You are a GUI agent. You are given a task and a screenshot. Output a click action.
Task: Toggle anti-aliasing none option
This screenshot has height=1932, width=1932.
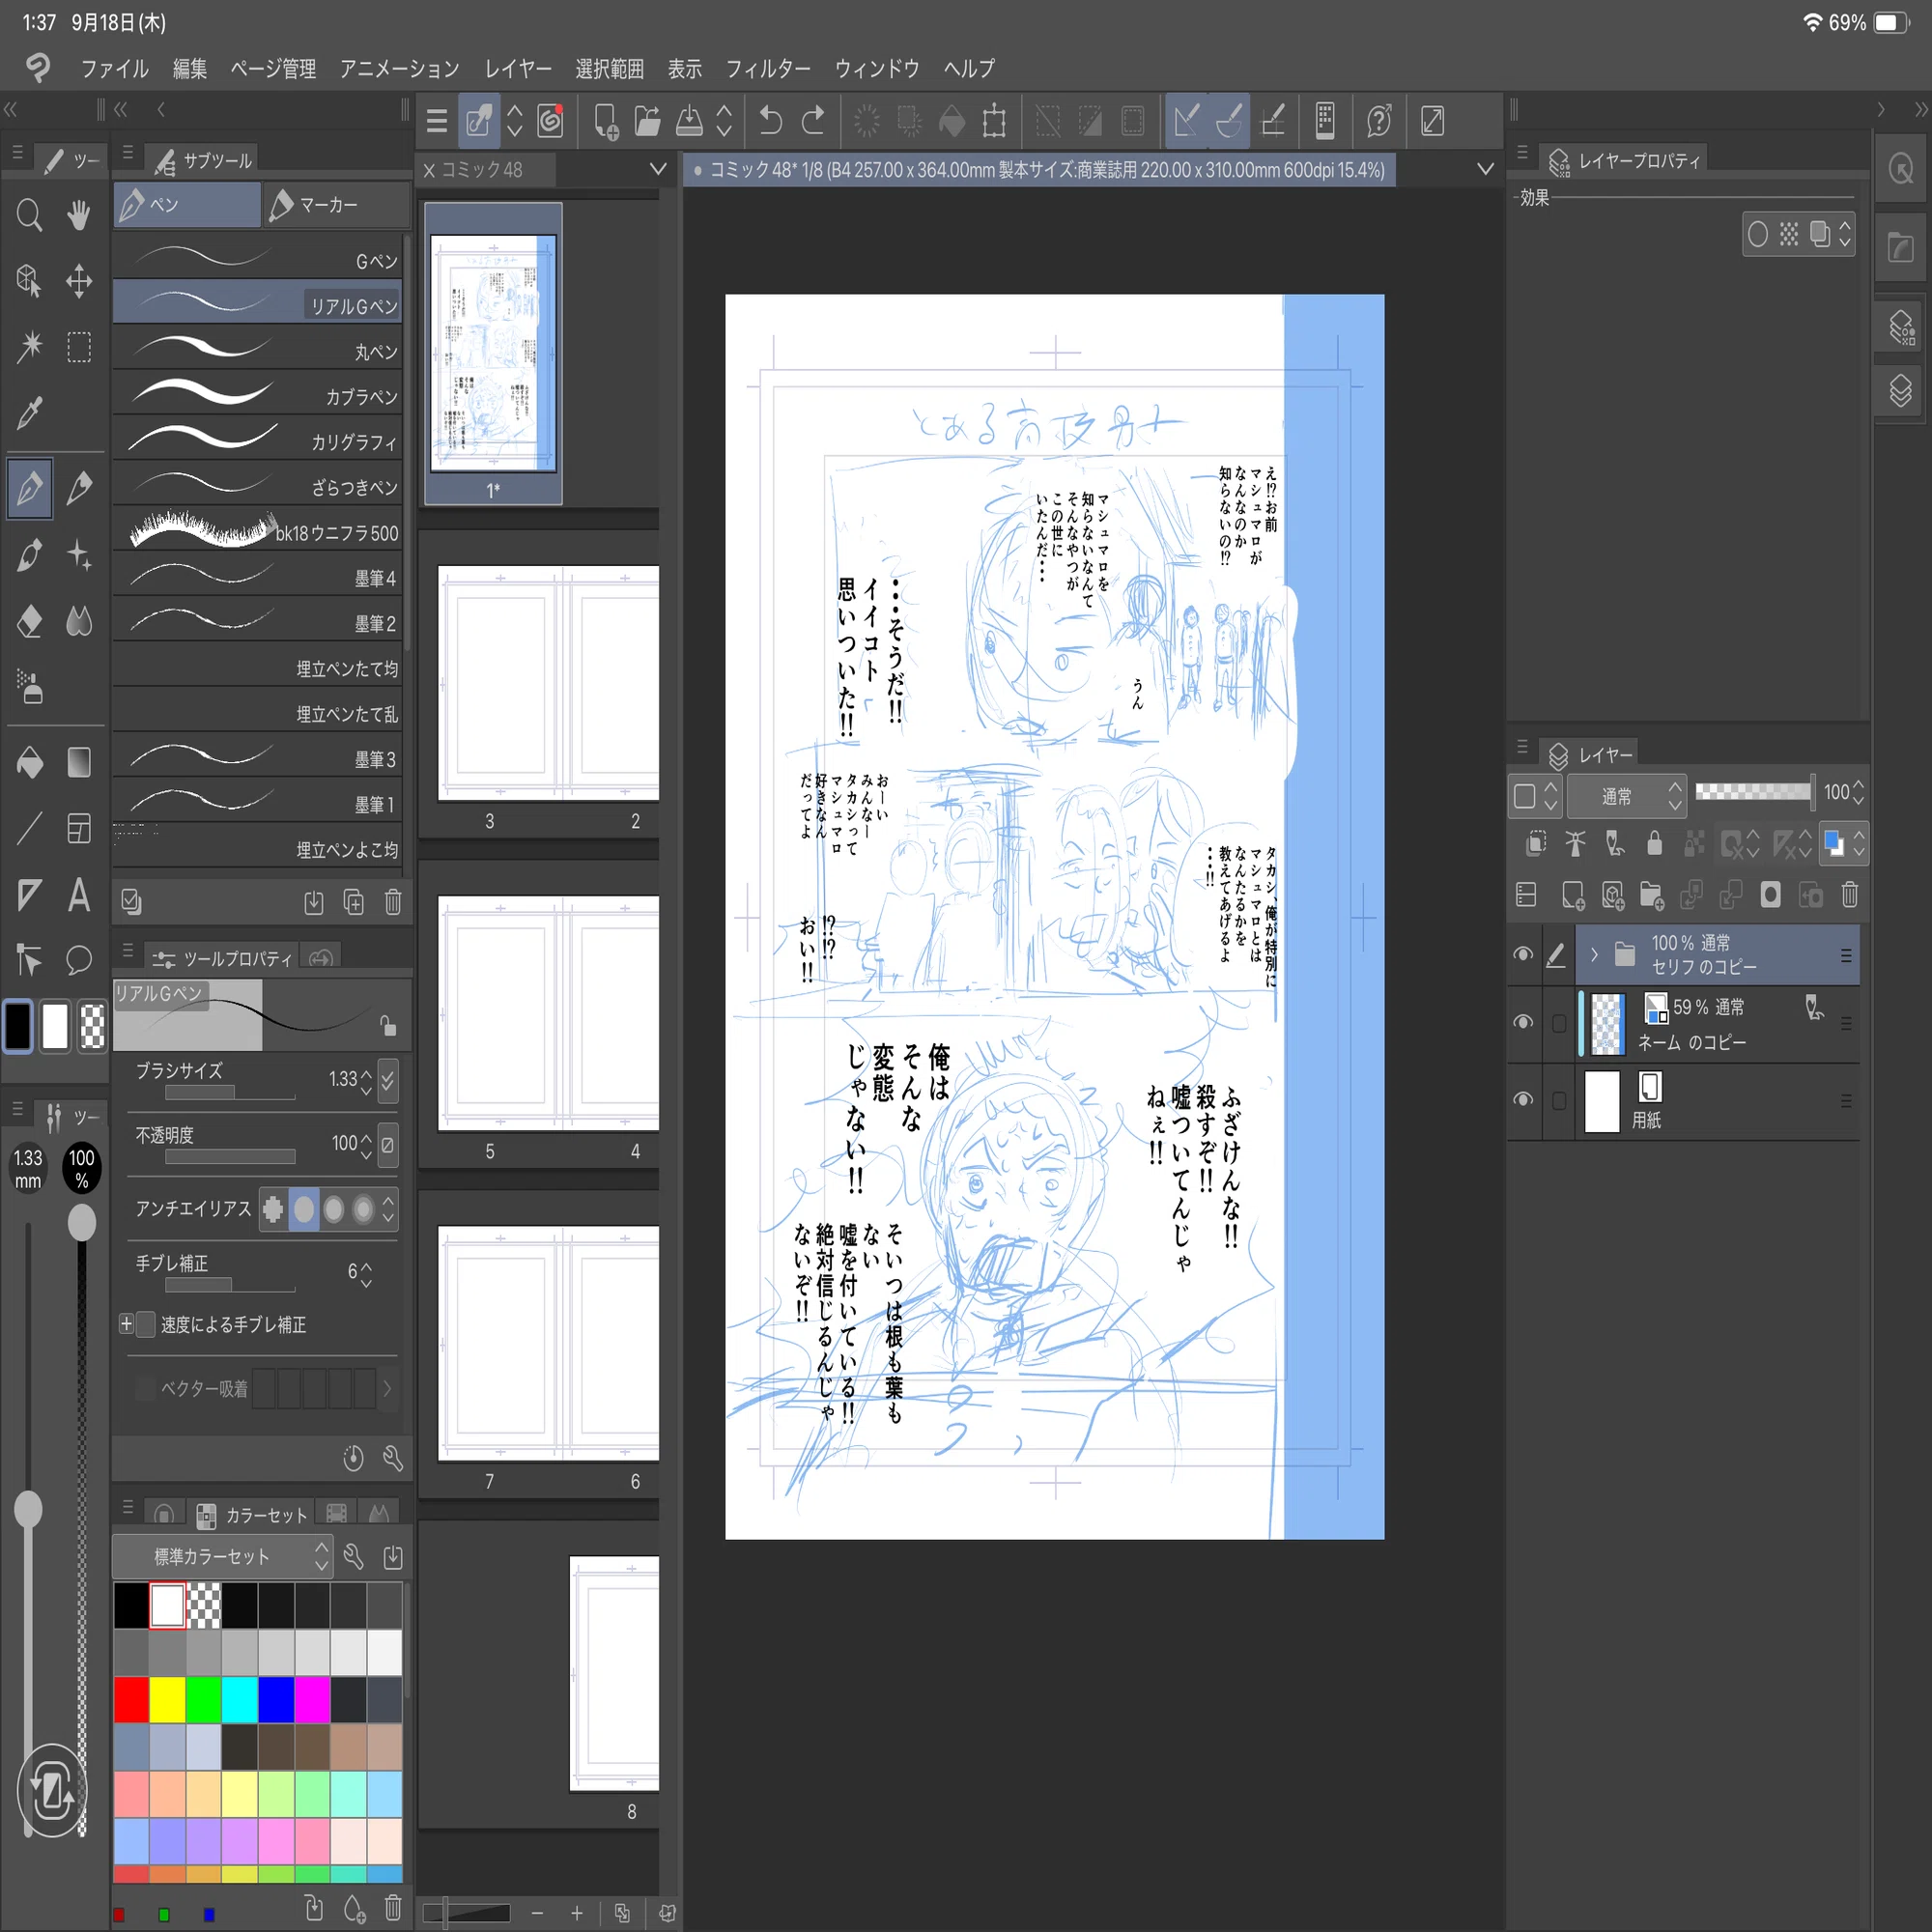point(273,1209)
